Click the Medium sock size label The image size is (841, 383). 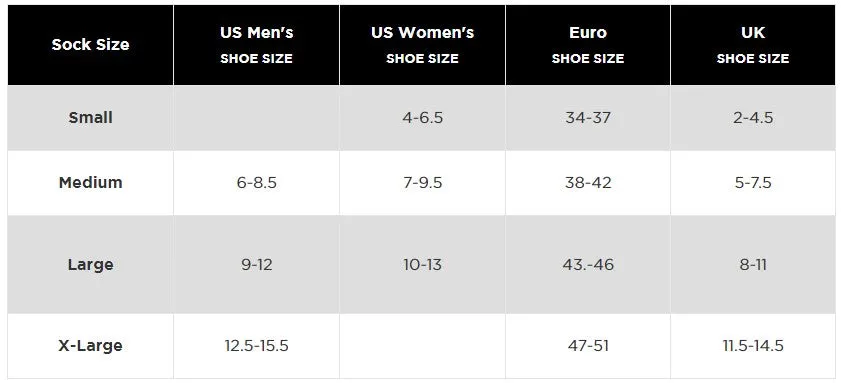pos(90,182)
